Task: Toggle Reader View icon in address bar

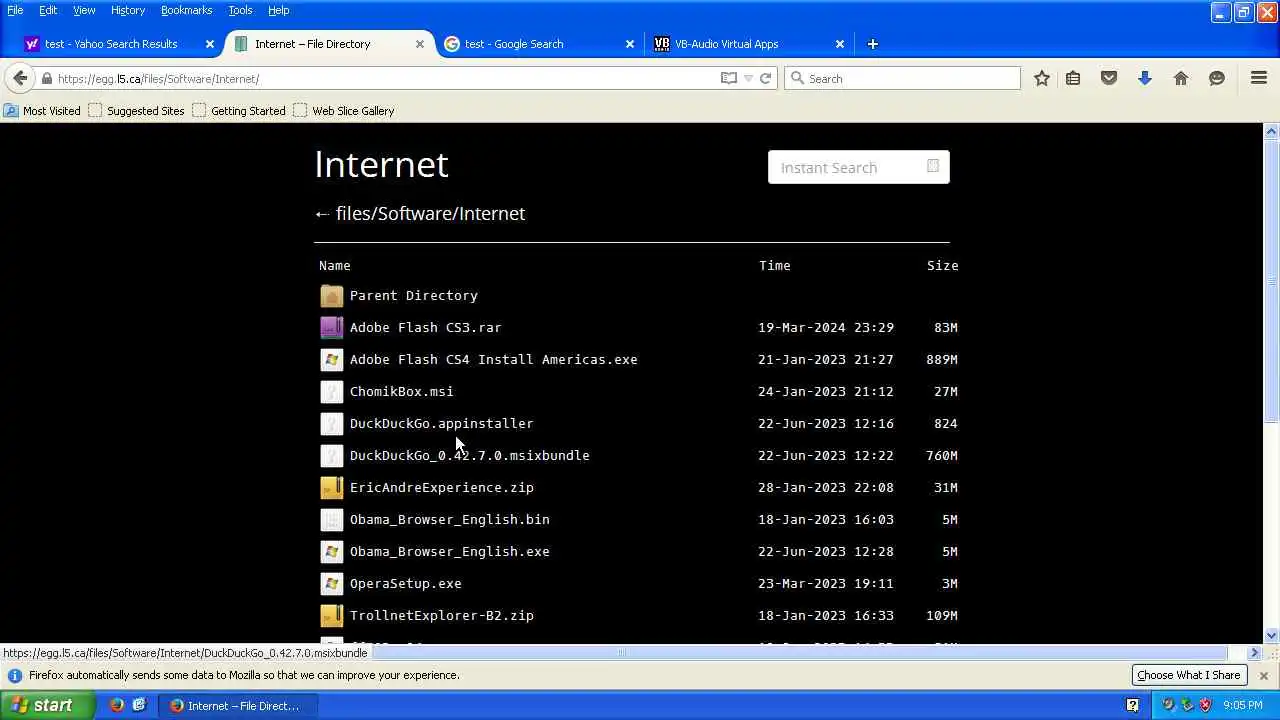Action: pyautogui.click(x=729, y=78)
